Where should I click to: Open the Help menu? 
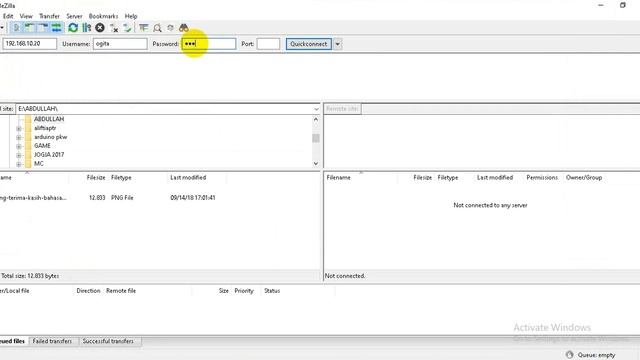point(131,16)
